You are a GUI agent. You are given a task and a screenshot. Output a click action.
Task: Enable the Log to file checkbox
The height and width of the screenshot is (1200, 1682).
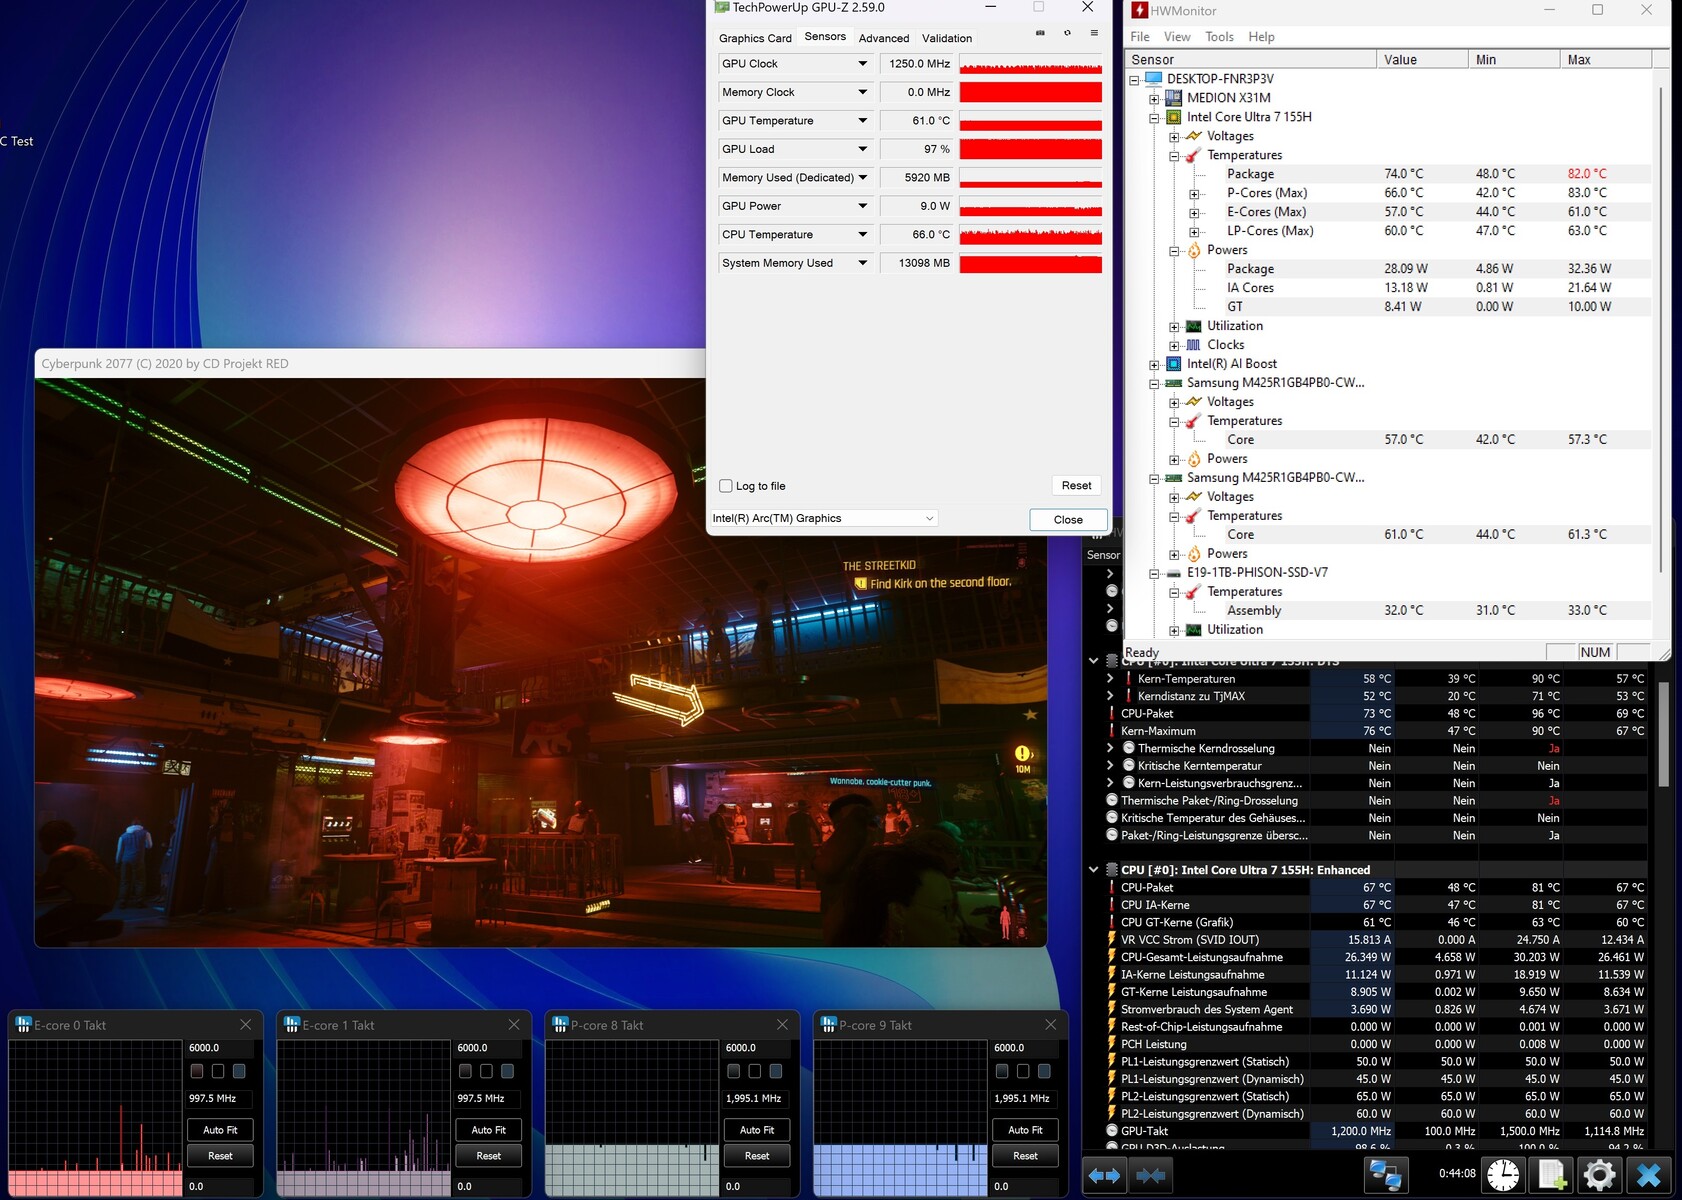(x=726, y=486)
